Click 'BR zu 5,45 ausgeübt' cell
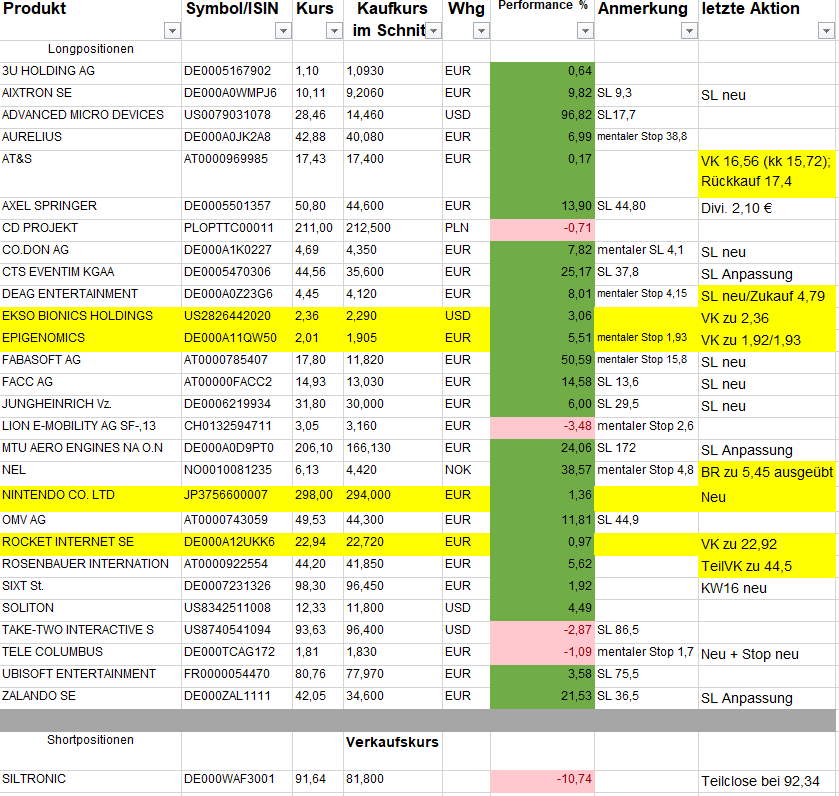 767,473
